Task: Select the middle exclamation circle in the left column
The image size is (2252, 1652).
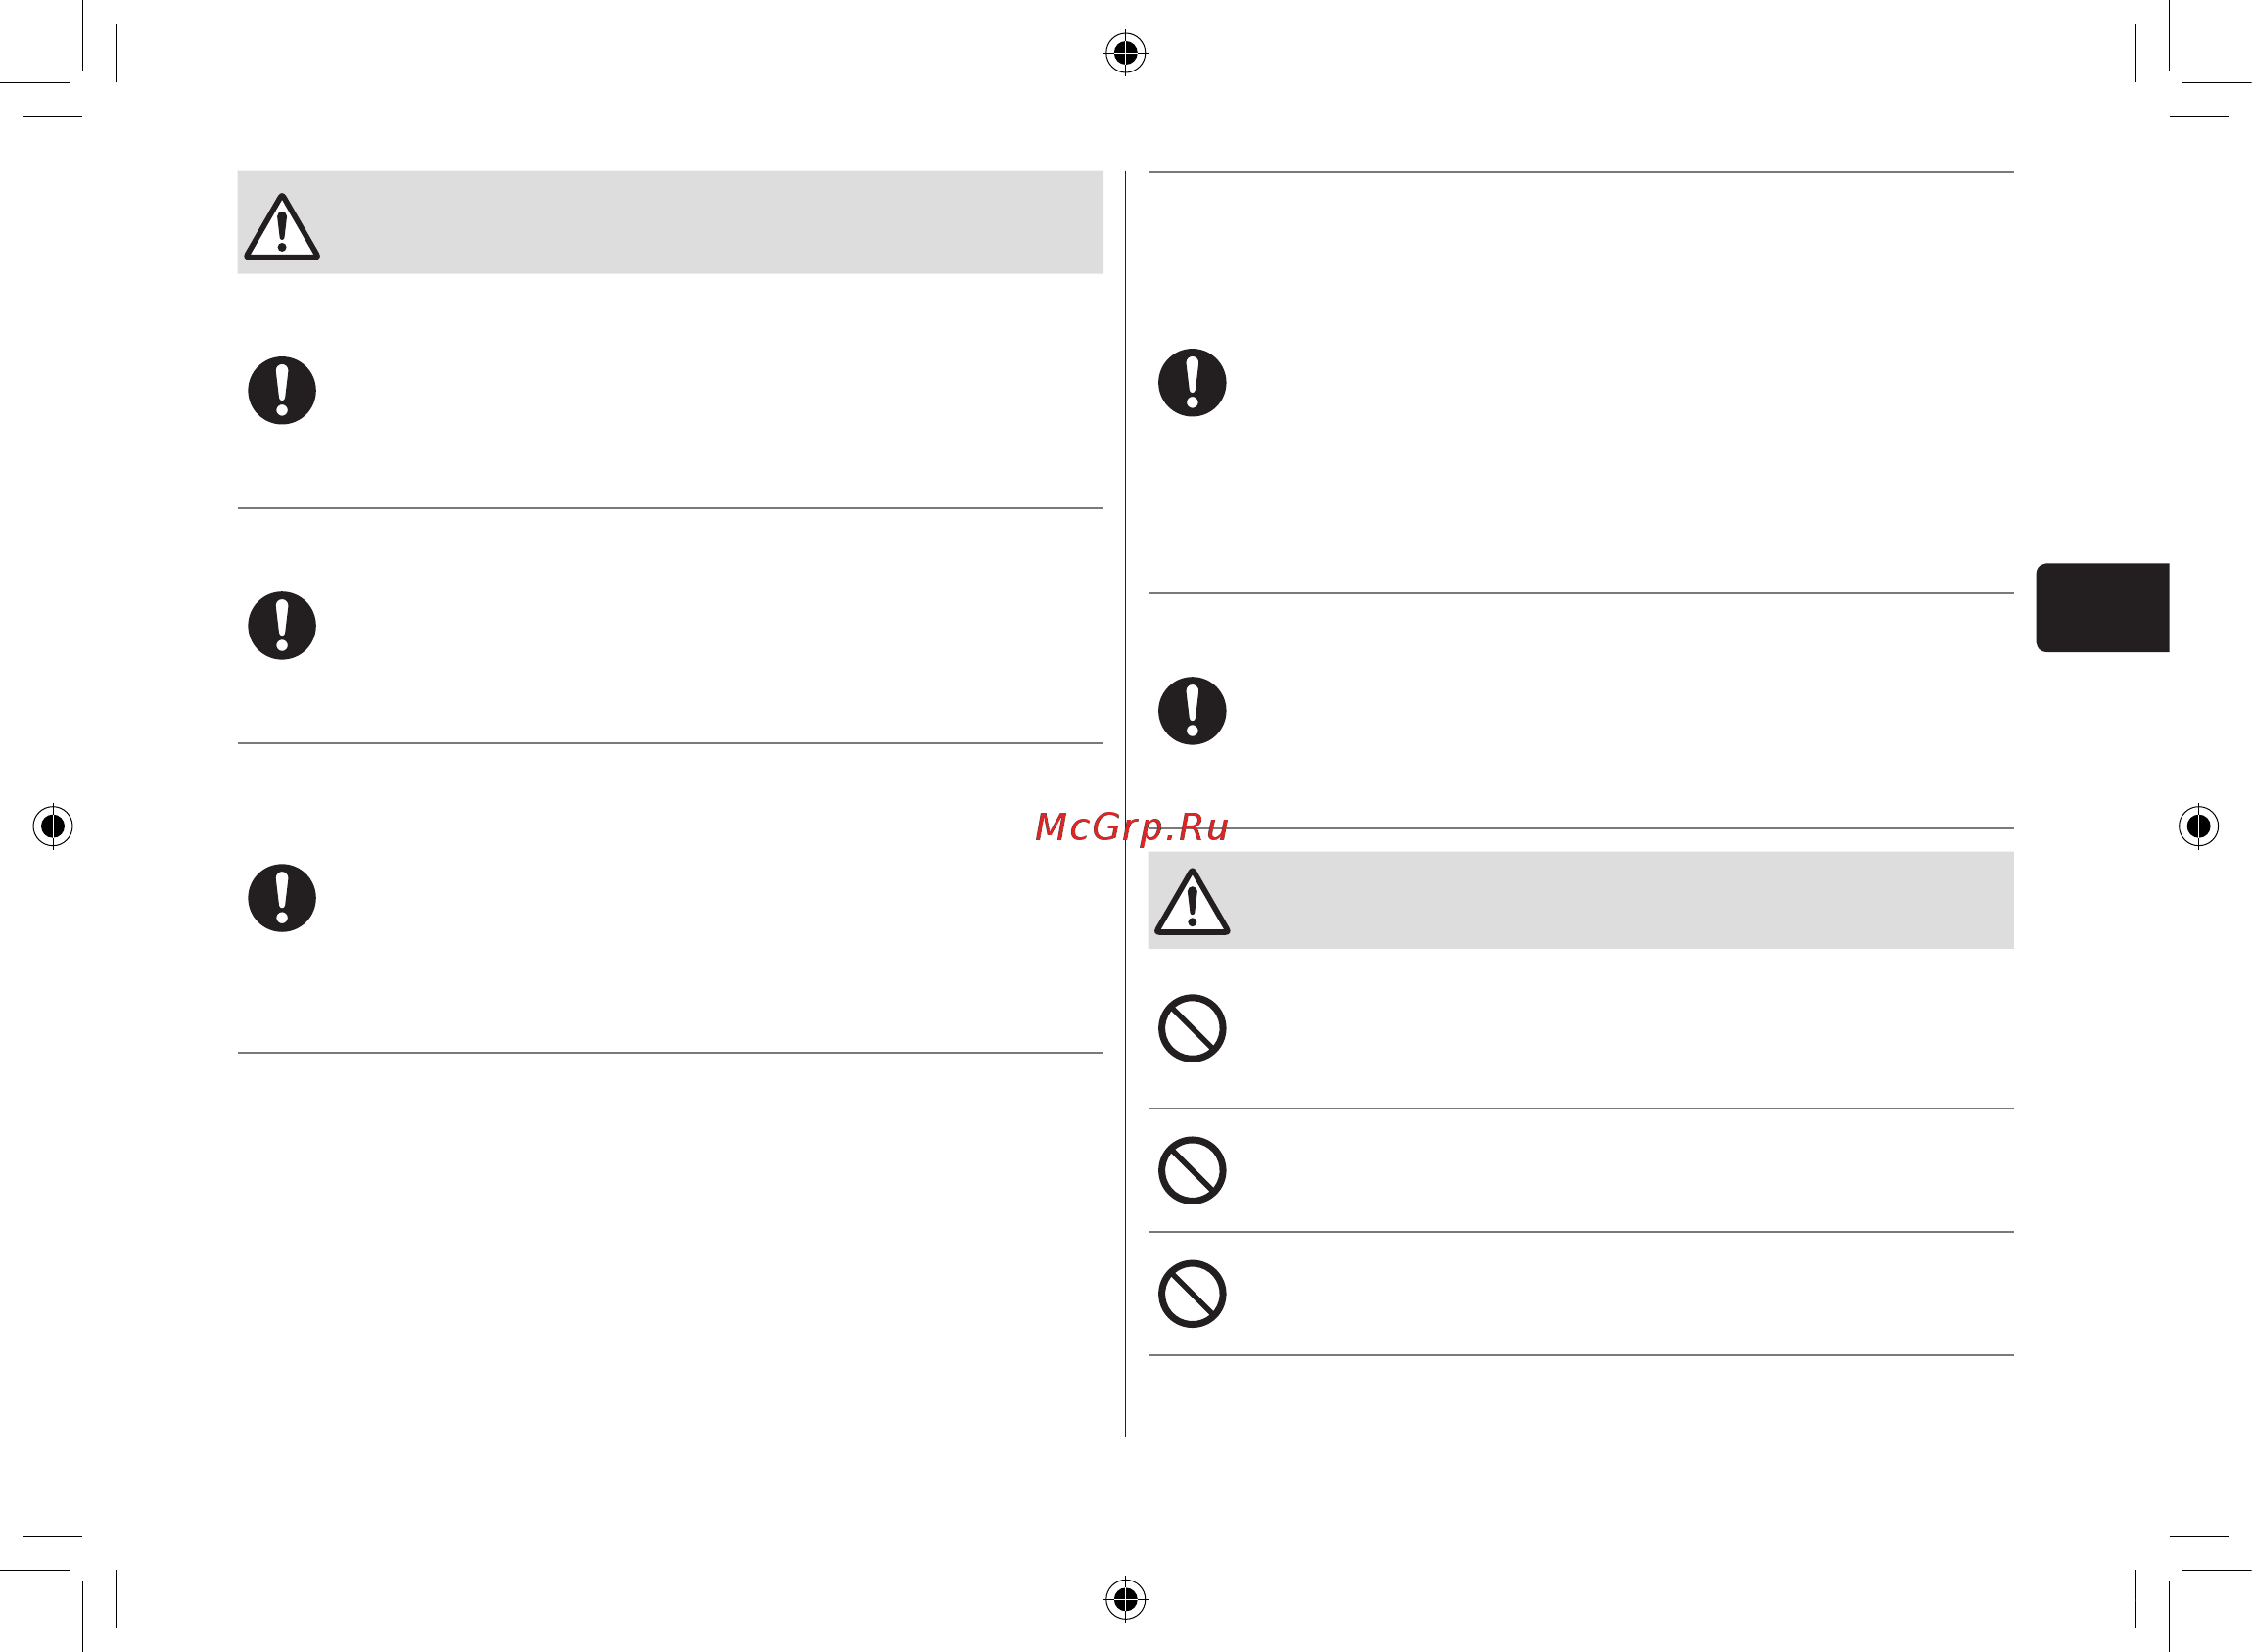Action: (x=282, y=625)
